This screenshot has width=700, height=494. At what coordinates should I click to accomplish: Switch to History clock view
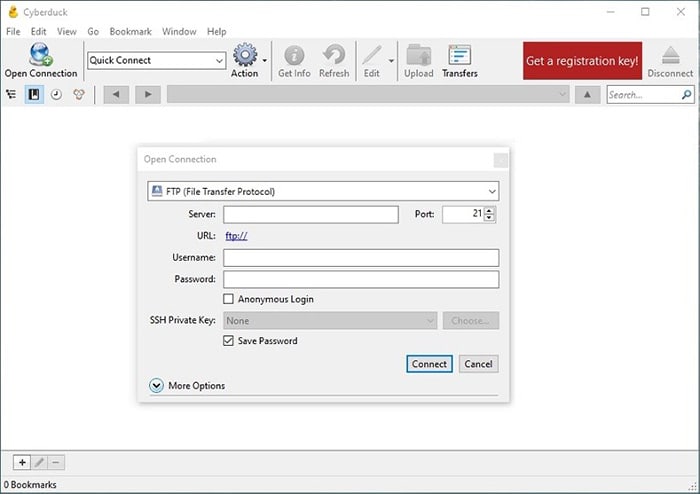tap(56, 95)
